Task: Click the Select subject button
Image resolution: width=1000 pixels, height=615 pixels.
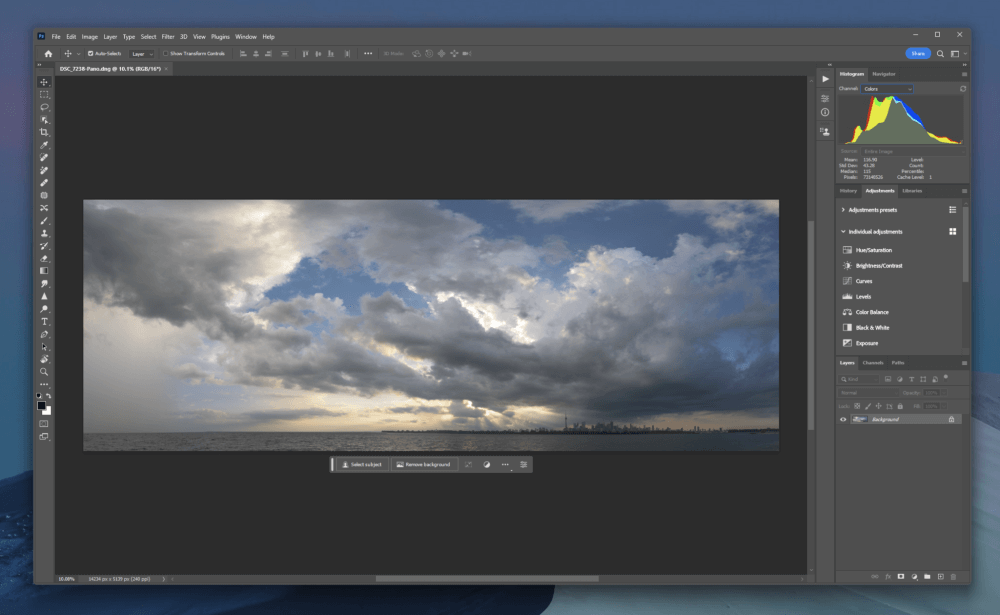Action: [362, 465]
